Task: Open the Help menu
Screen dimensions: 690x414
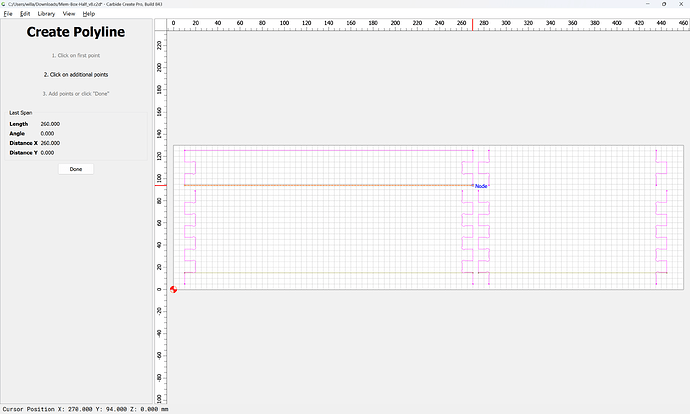Action: click(88, 14)
